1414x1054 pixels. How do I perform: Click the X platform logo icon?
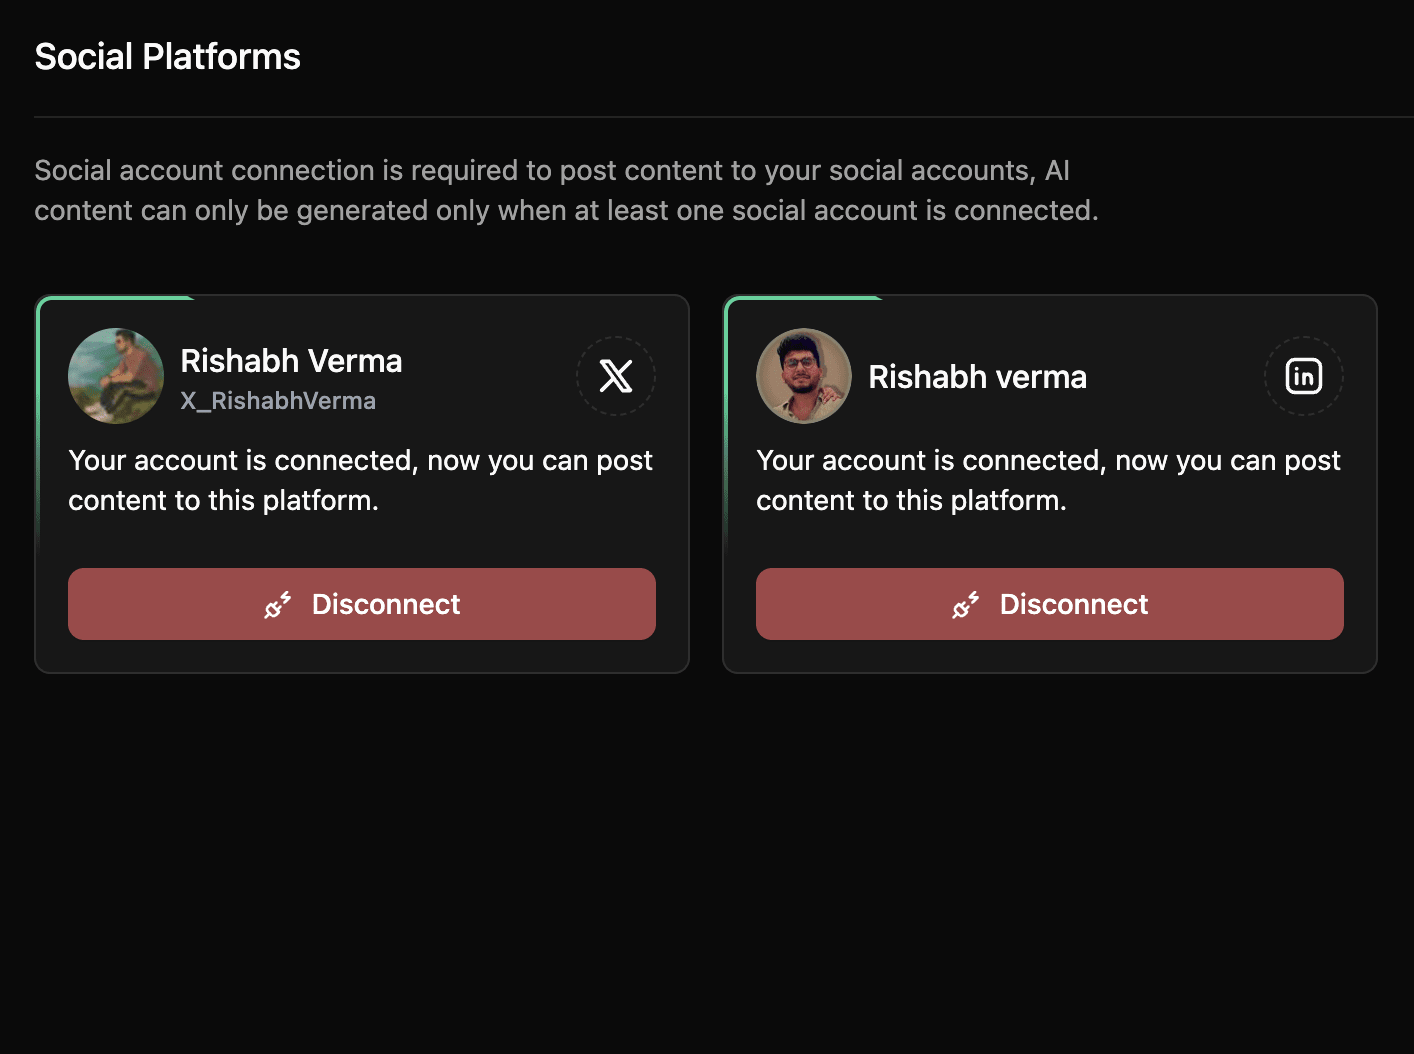616,376
